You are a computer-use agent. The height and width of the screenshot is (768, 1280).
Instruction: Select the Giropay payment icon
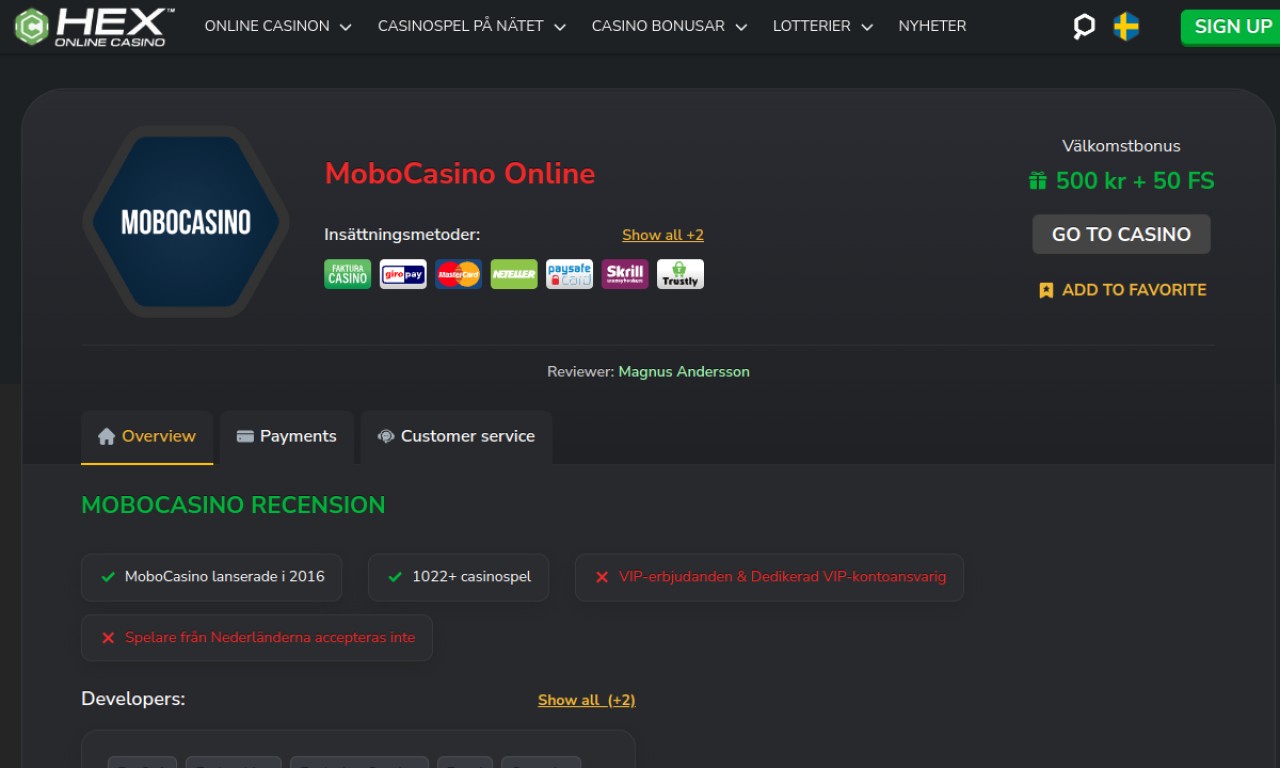403,274
